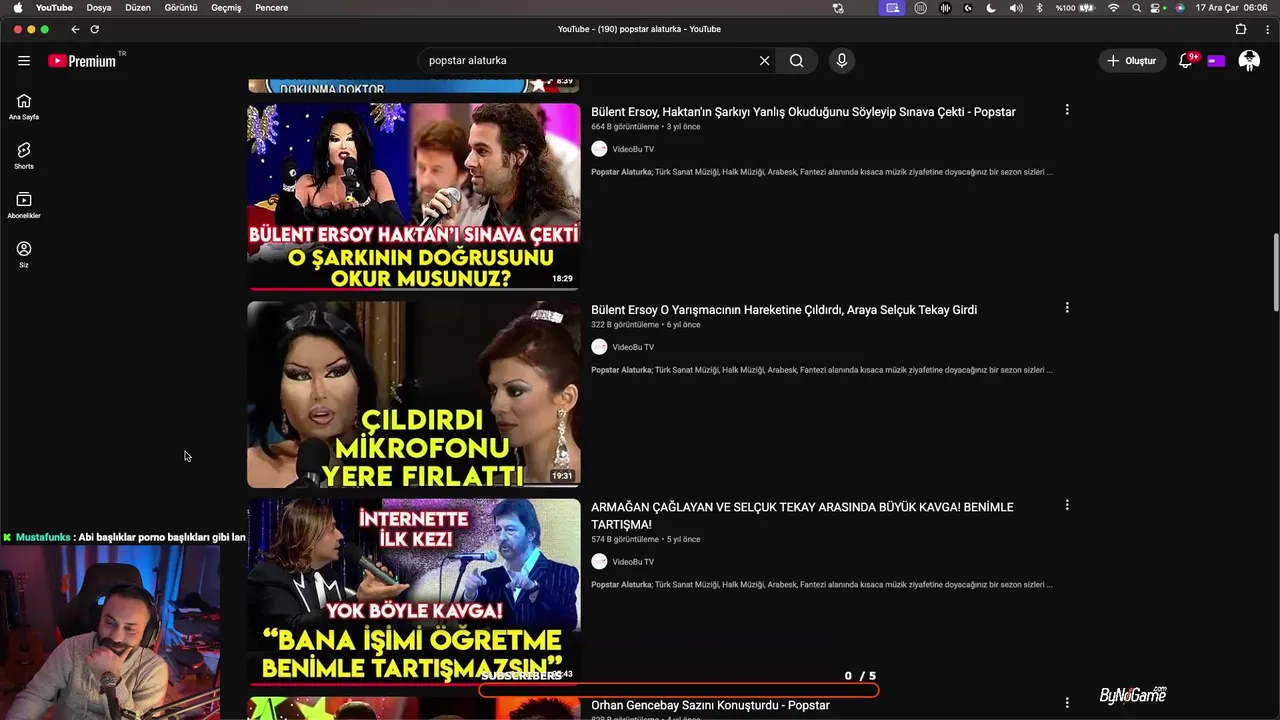The image size is (1280, 720).
Task: Open Control Center in menu bar
Action: click(x=1157, y=8)
